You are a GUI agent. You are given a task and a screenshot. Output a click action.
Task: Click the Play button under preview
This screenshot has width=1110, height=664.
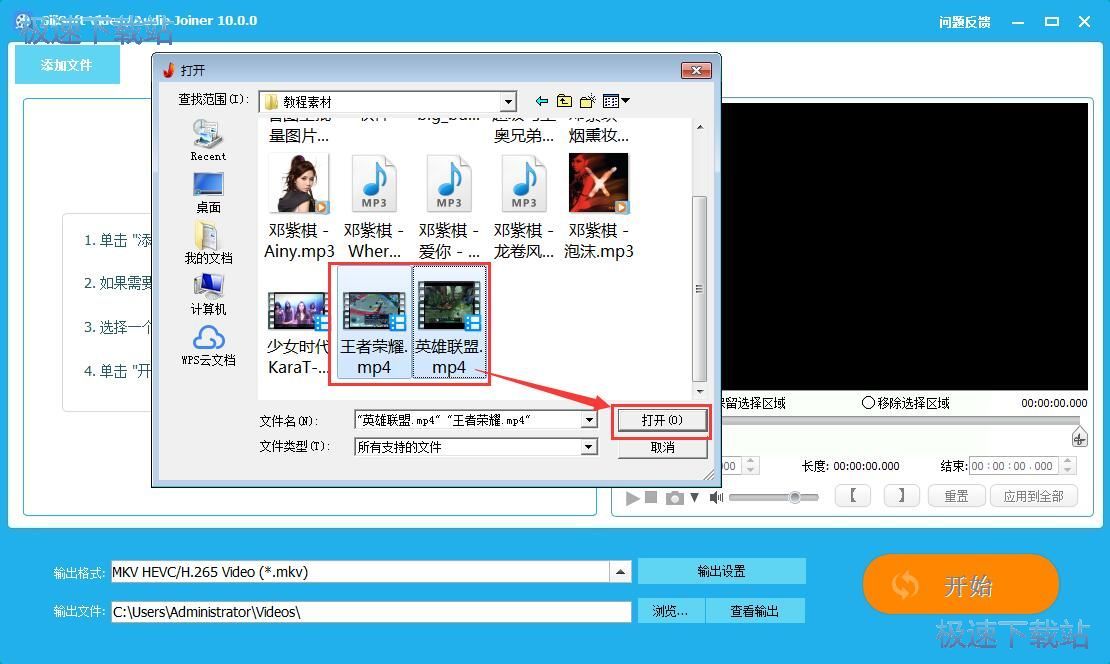(632, 498)
